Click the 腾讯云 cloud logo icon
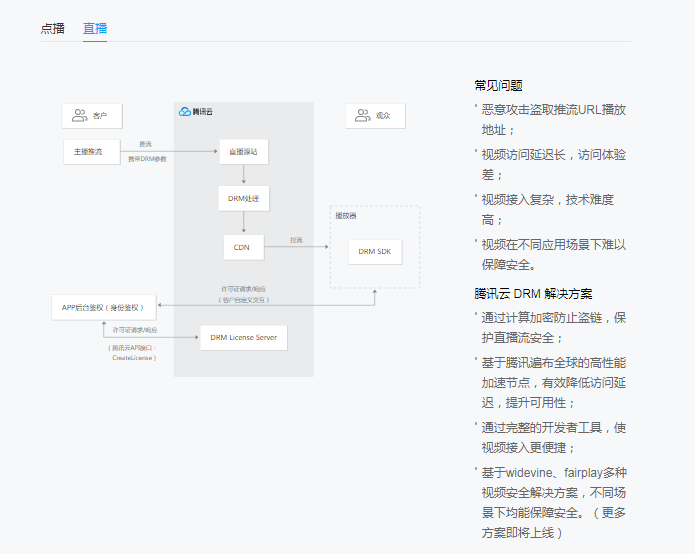695x554 pixels. [x=184, y=112]
